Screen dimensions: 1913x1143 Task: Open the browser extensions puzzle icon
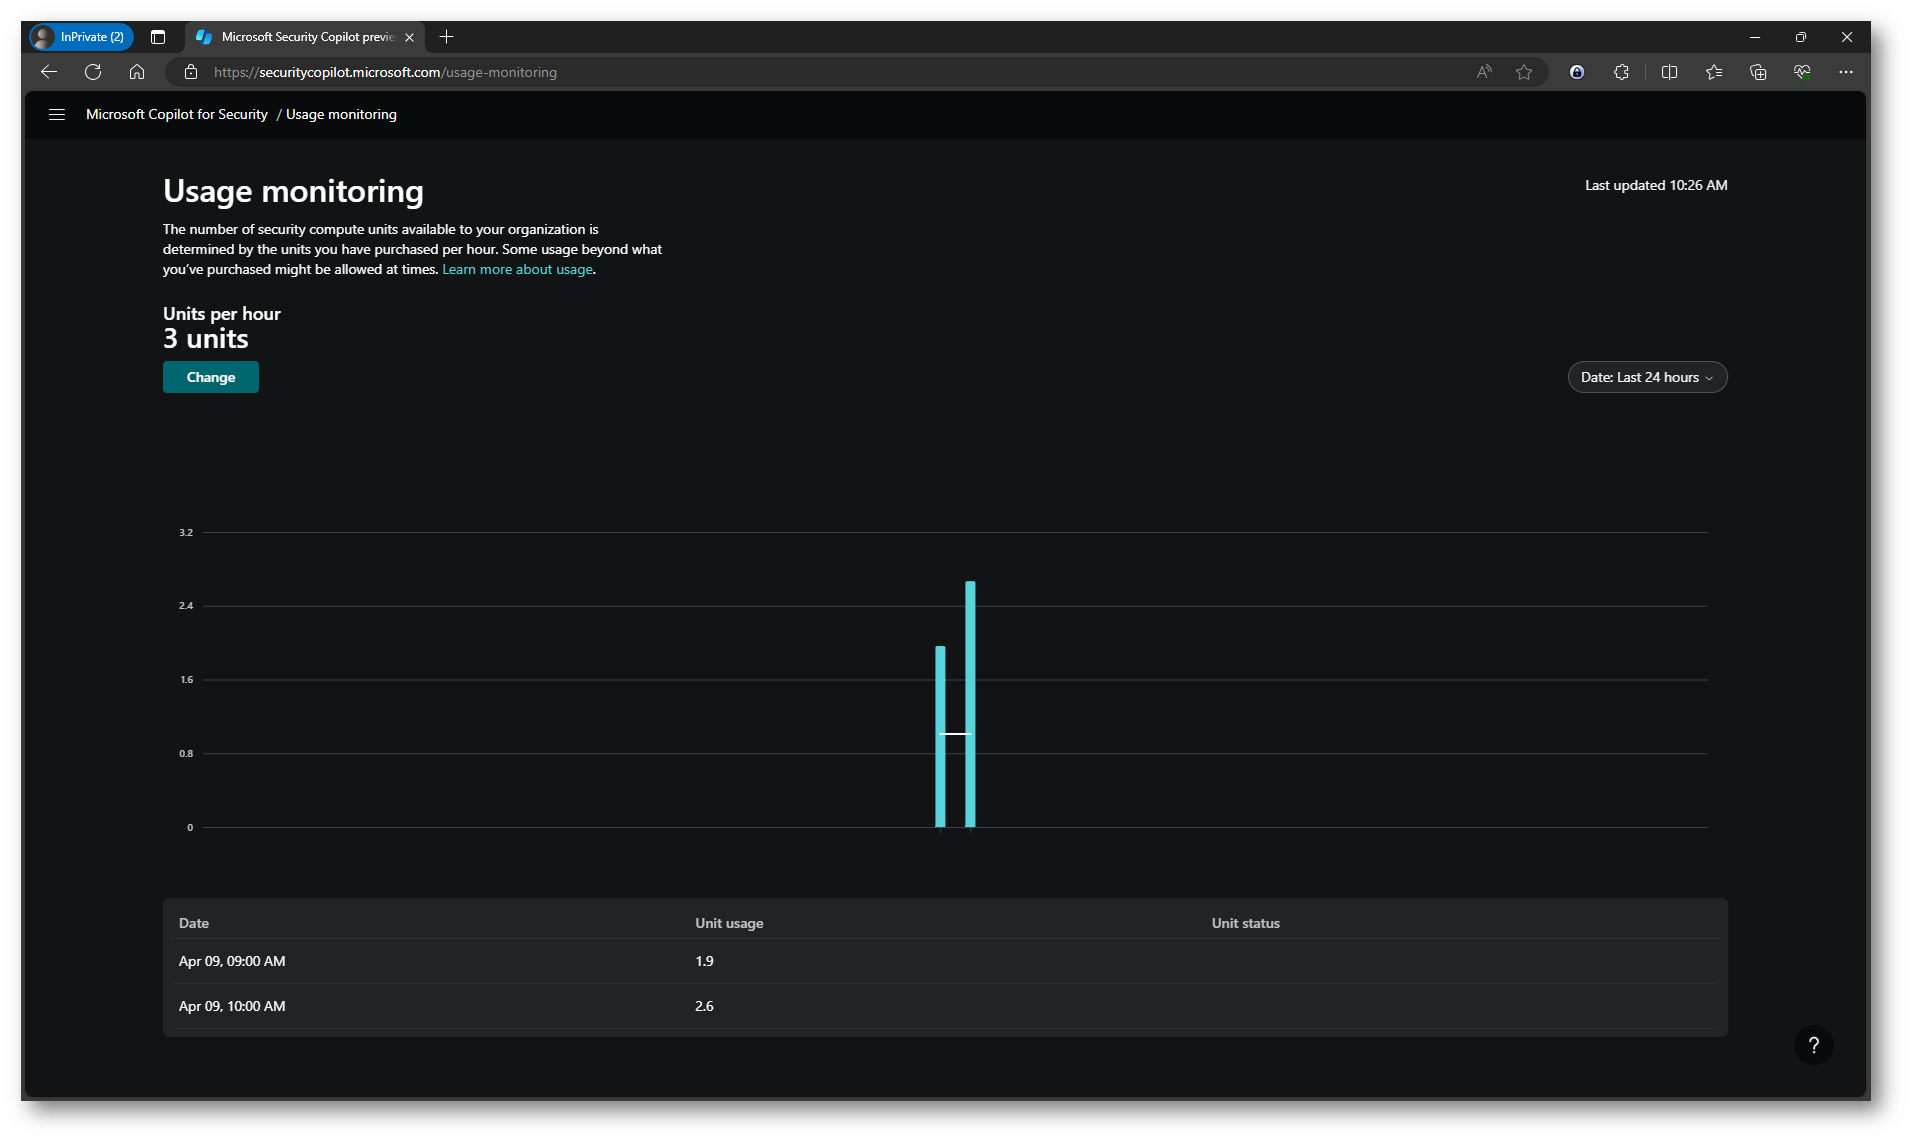click(x=1621, y=72)
